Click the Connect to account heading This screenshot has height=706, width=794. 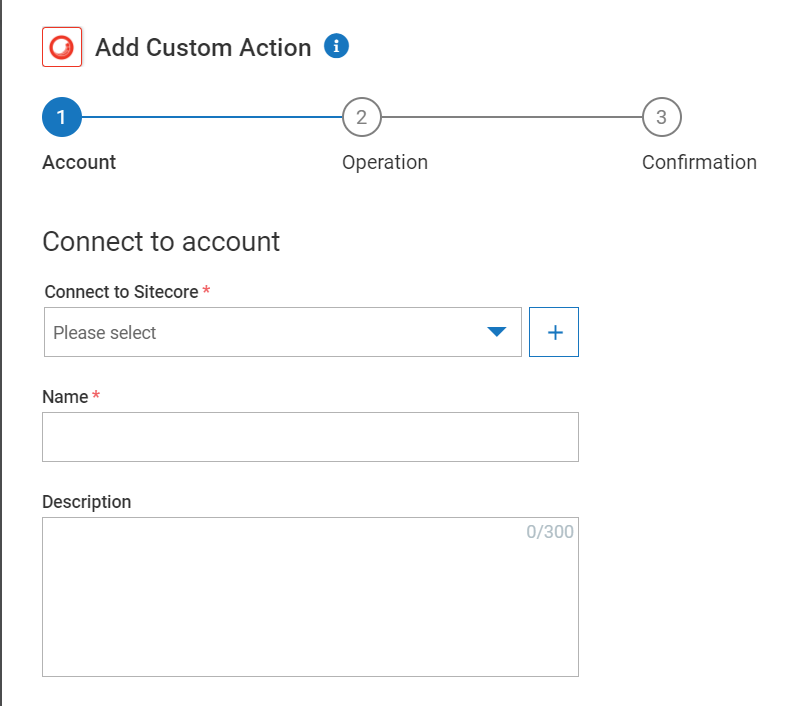coord(161,242)
